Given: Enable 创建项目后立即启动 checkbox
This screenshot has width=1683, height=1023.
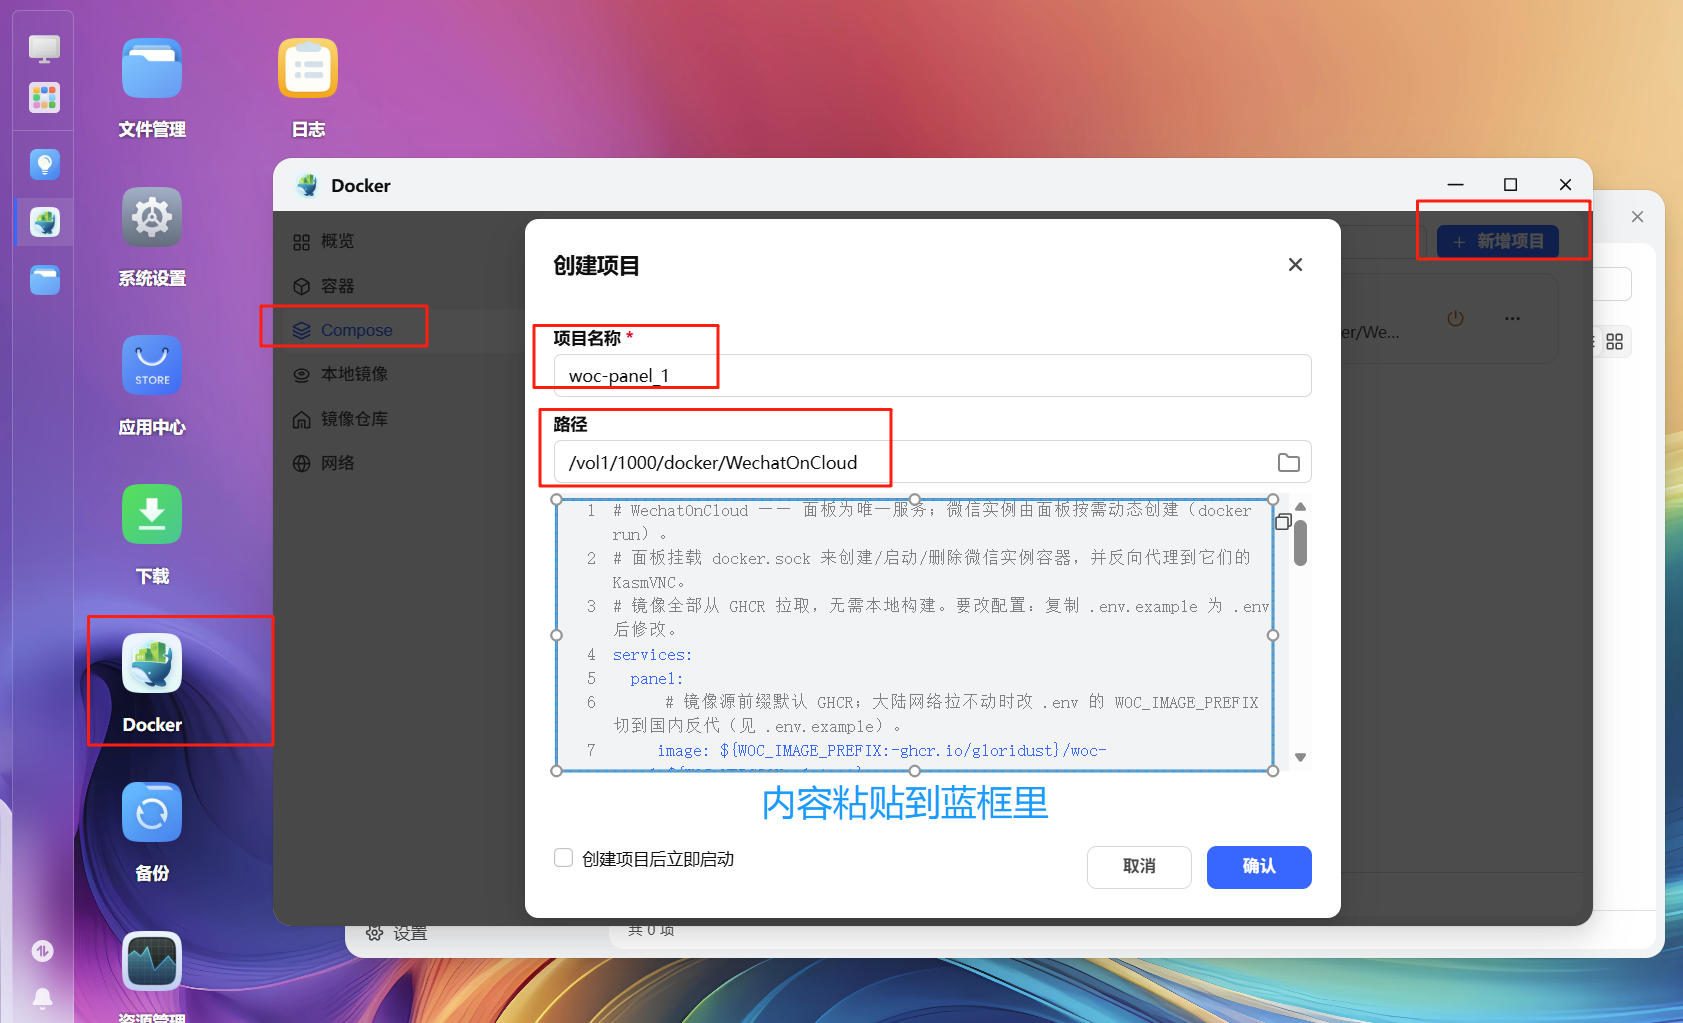Looking at the screenshot, I should click(564, 858).
